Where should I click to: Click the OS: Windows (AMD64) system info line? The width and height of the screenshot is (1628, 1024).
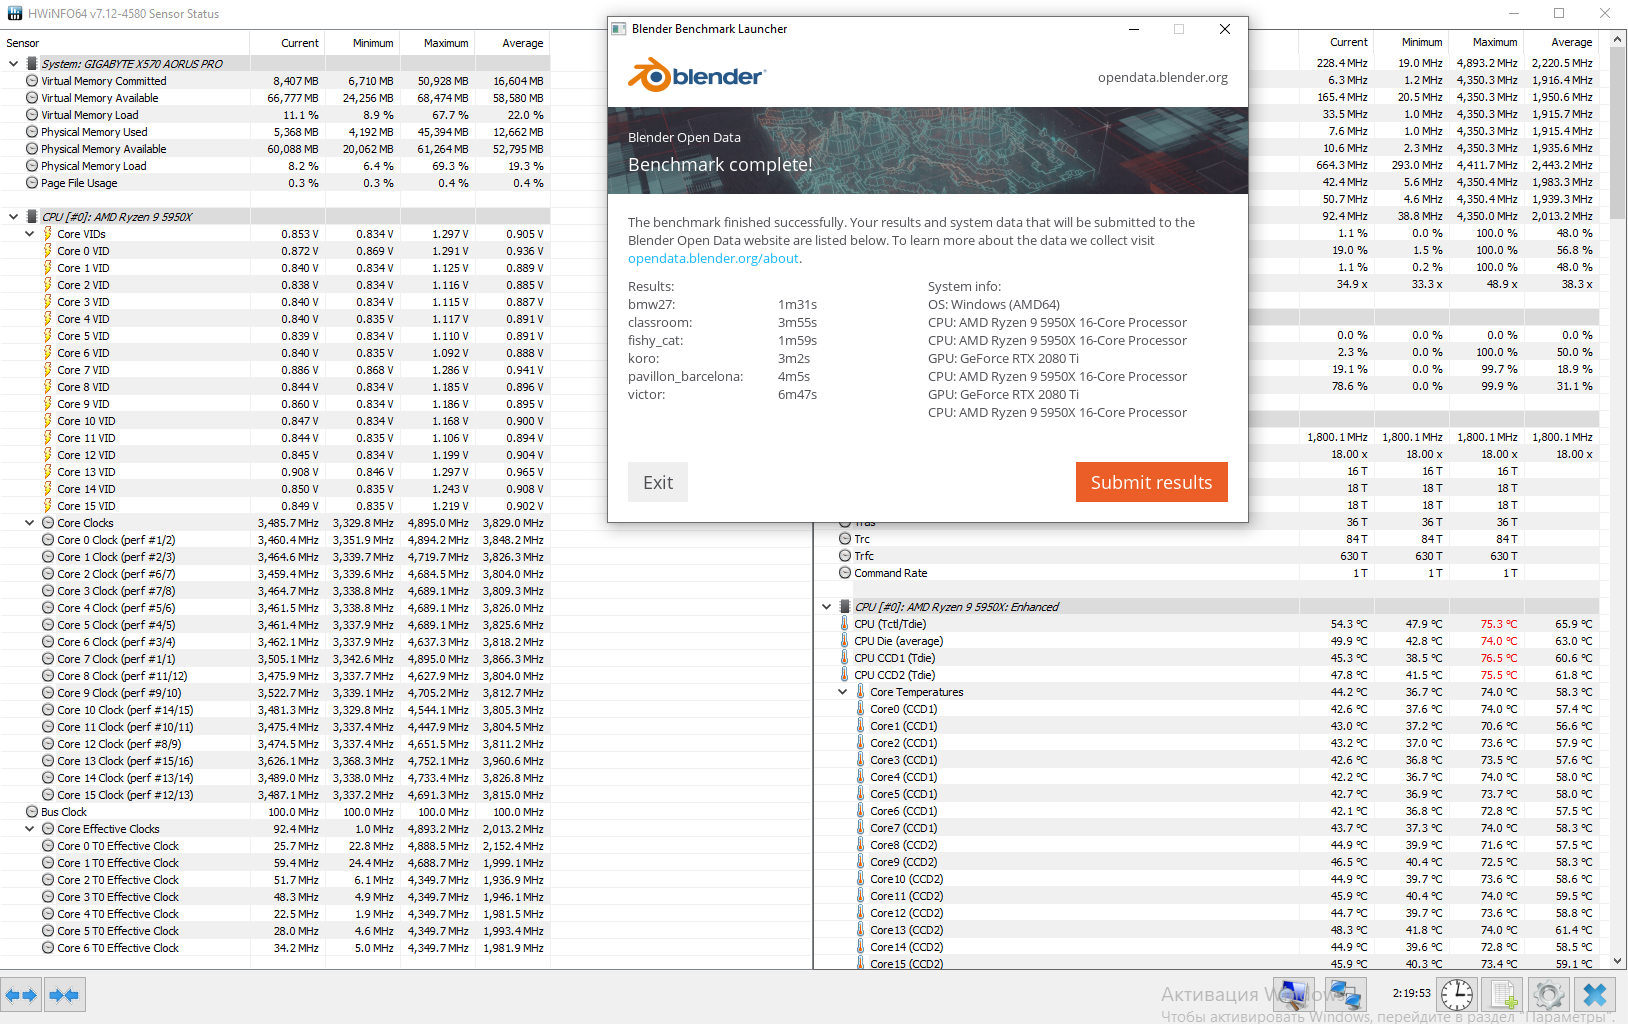pos(994,305)
